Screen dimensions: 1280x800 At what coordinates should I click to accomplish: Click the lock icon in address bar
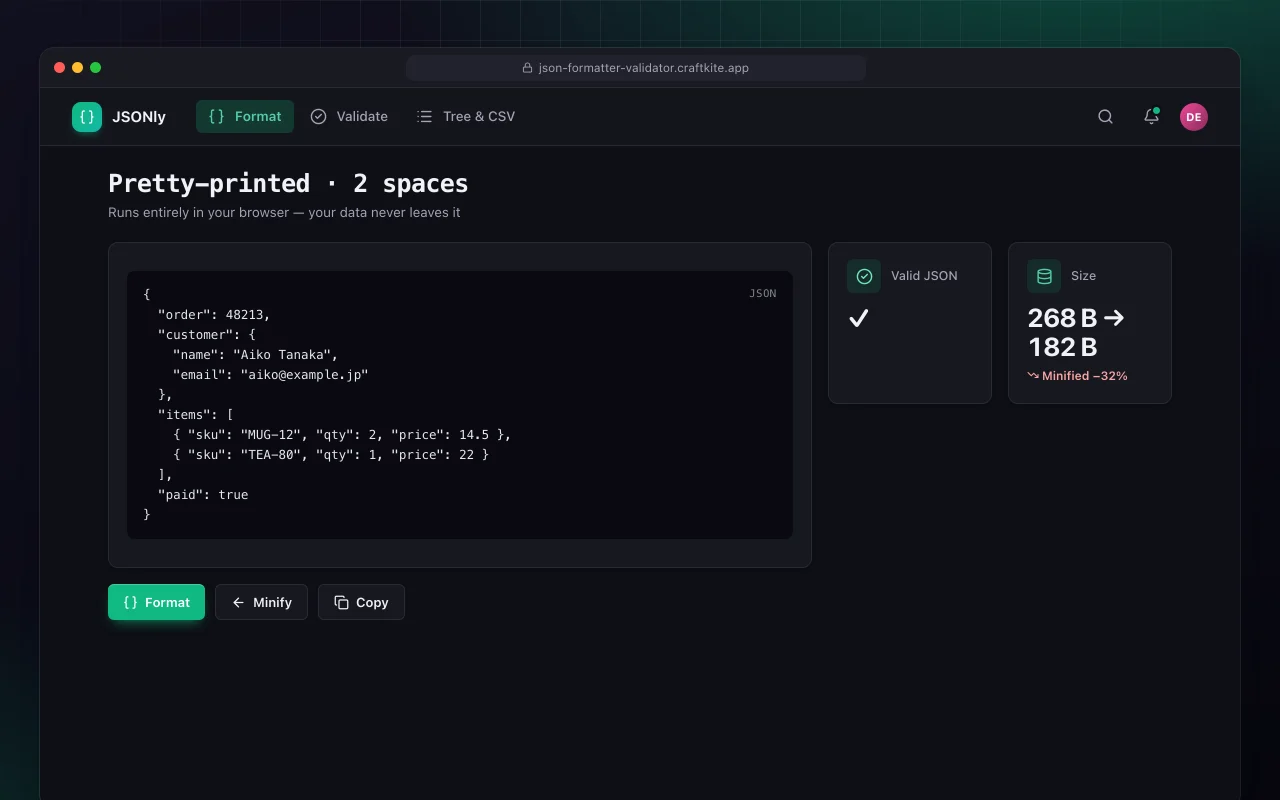click(x=528, y=68)
